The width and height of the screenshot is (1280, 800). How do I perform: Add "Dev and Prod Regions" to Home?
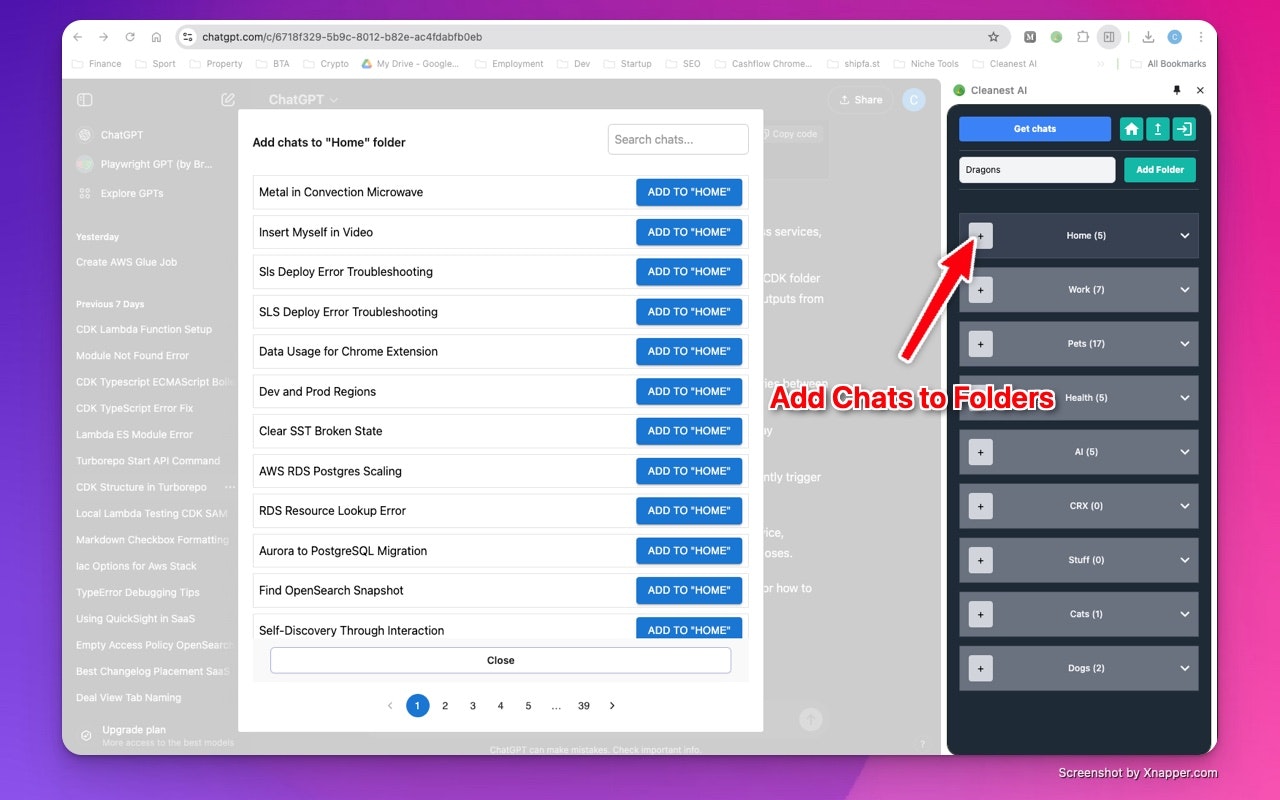point(689,391)
